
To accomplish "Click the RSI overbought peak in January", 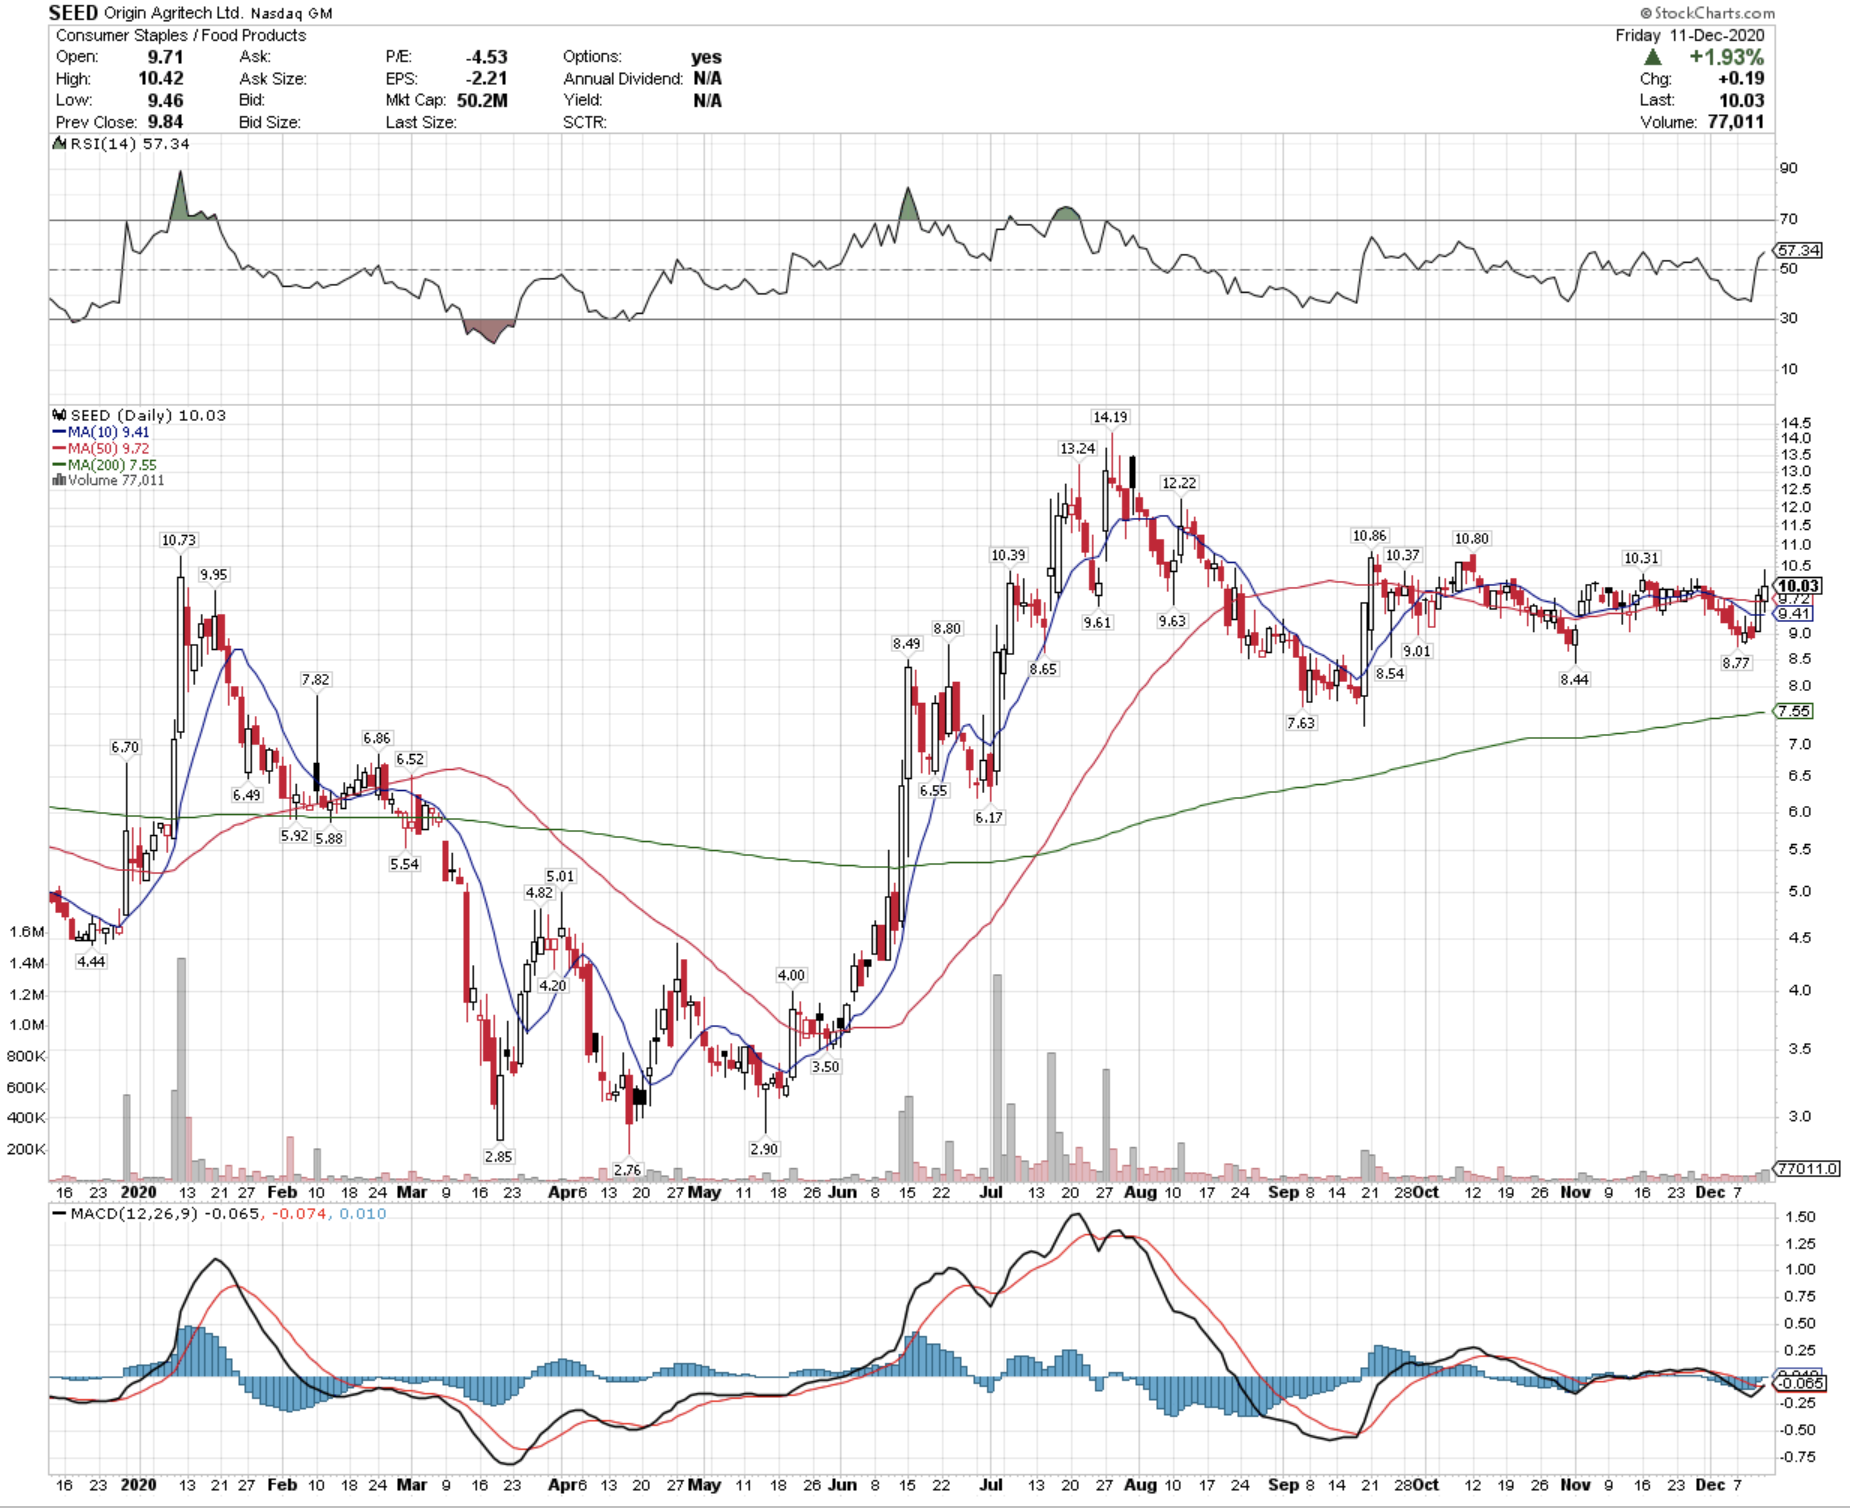I will tap(180, 194).
